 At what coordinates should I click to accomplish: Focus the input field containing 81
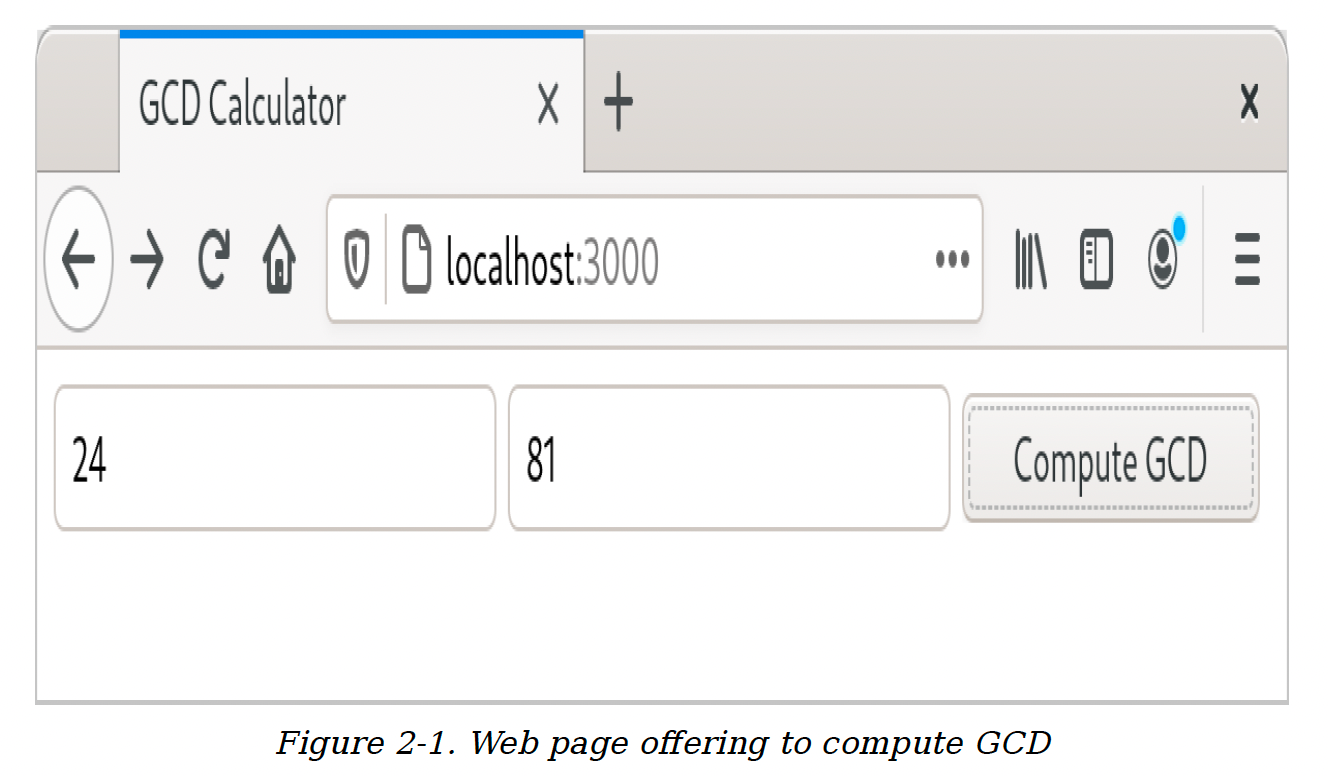tap(729, 458)
